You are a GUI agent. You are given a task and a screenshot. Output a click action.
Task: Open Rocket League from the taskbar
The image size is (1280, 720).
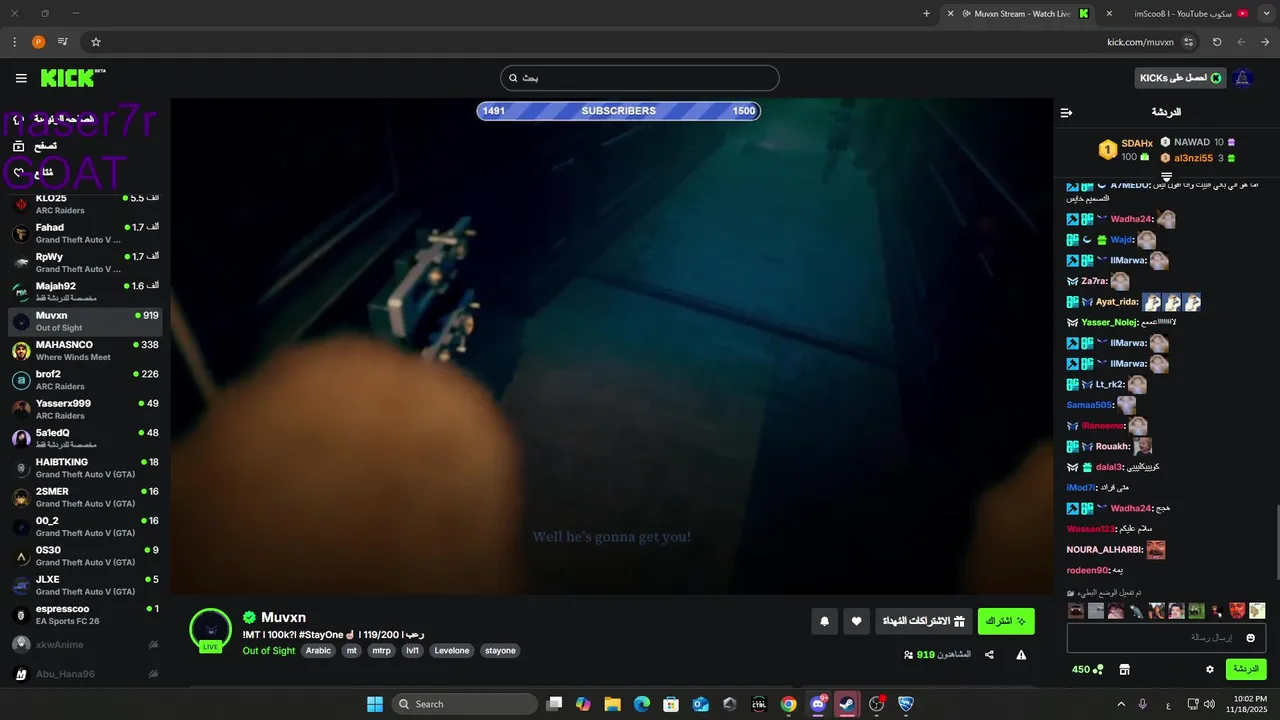point(906,704)
